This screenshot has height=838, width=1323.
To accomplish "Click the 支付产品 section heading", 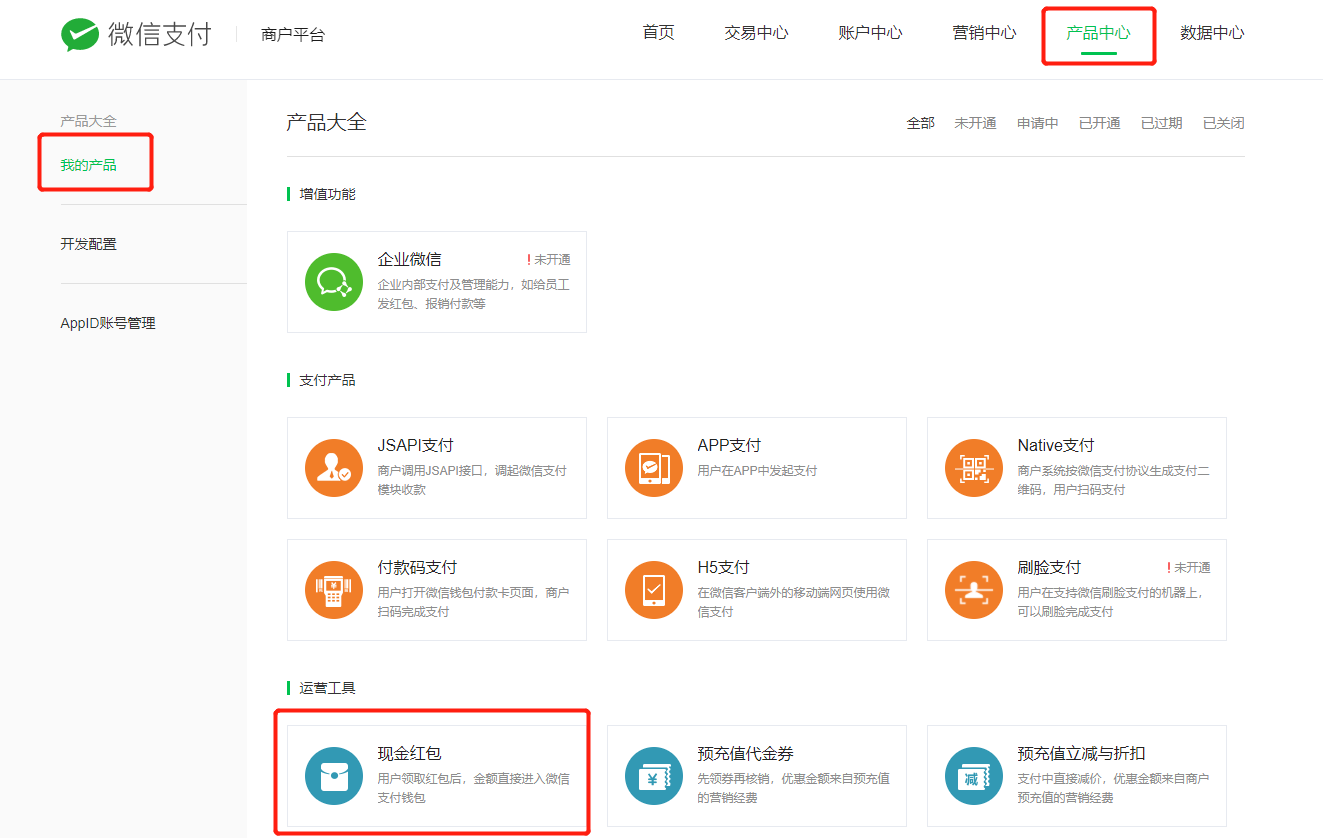I will pyautogui.click(x=327, y=380).
